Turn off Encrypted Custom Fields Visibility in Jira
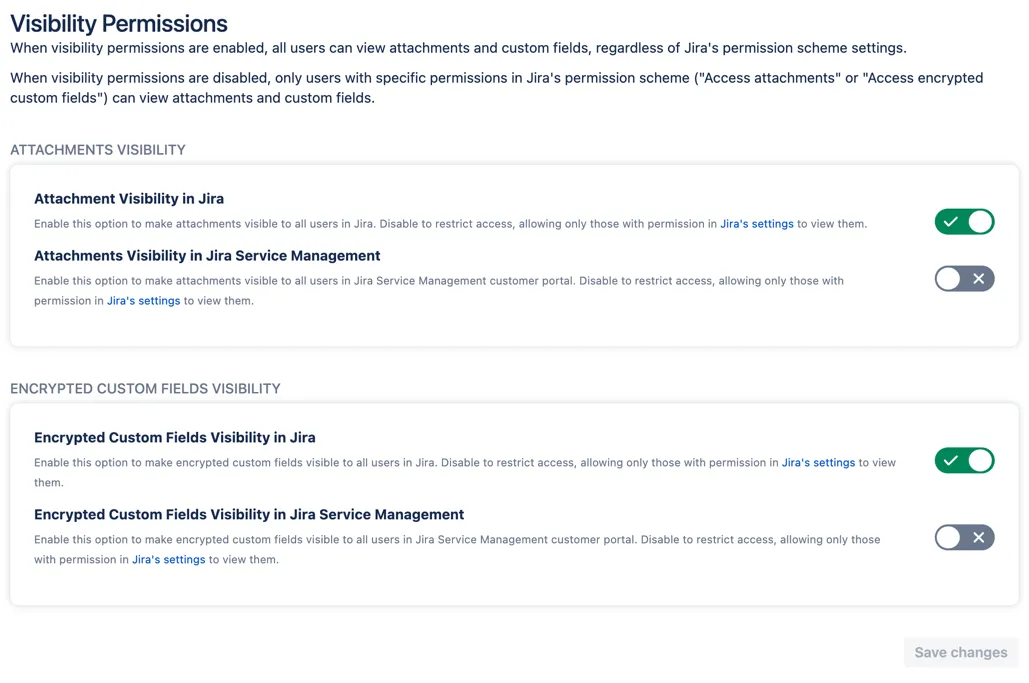This screenshot has height=683, width=1029. [x=964, y=461]
